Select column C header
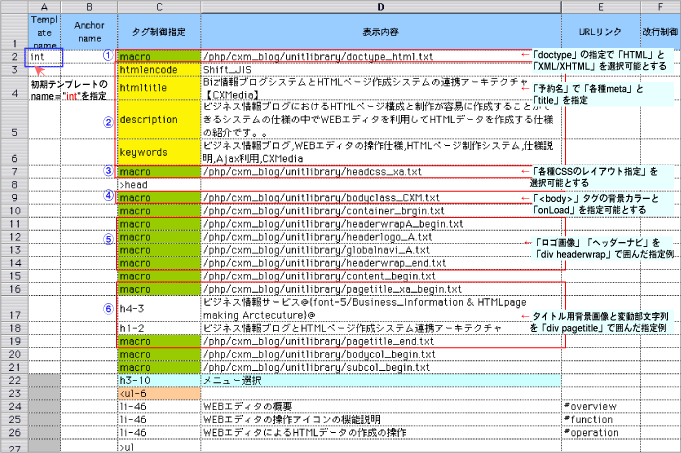This screenshot has height=453, width=681. pos(159,7)
